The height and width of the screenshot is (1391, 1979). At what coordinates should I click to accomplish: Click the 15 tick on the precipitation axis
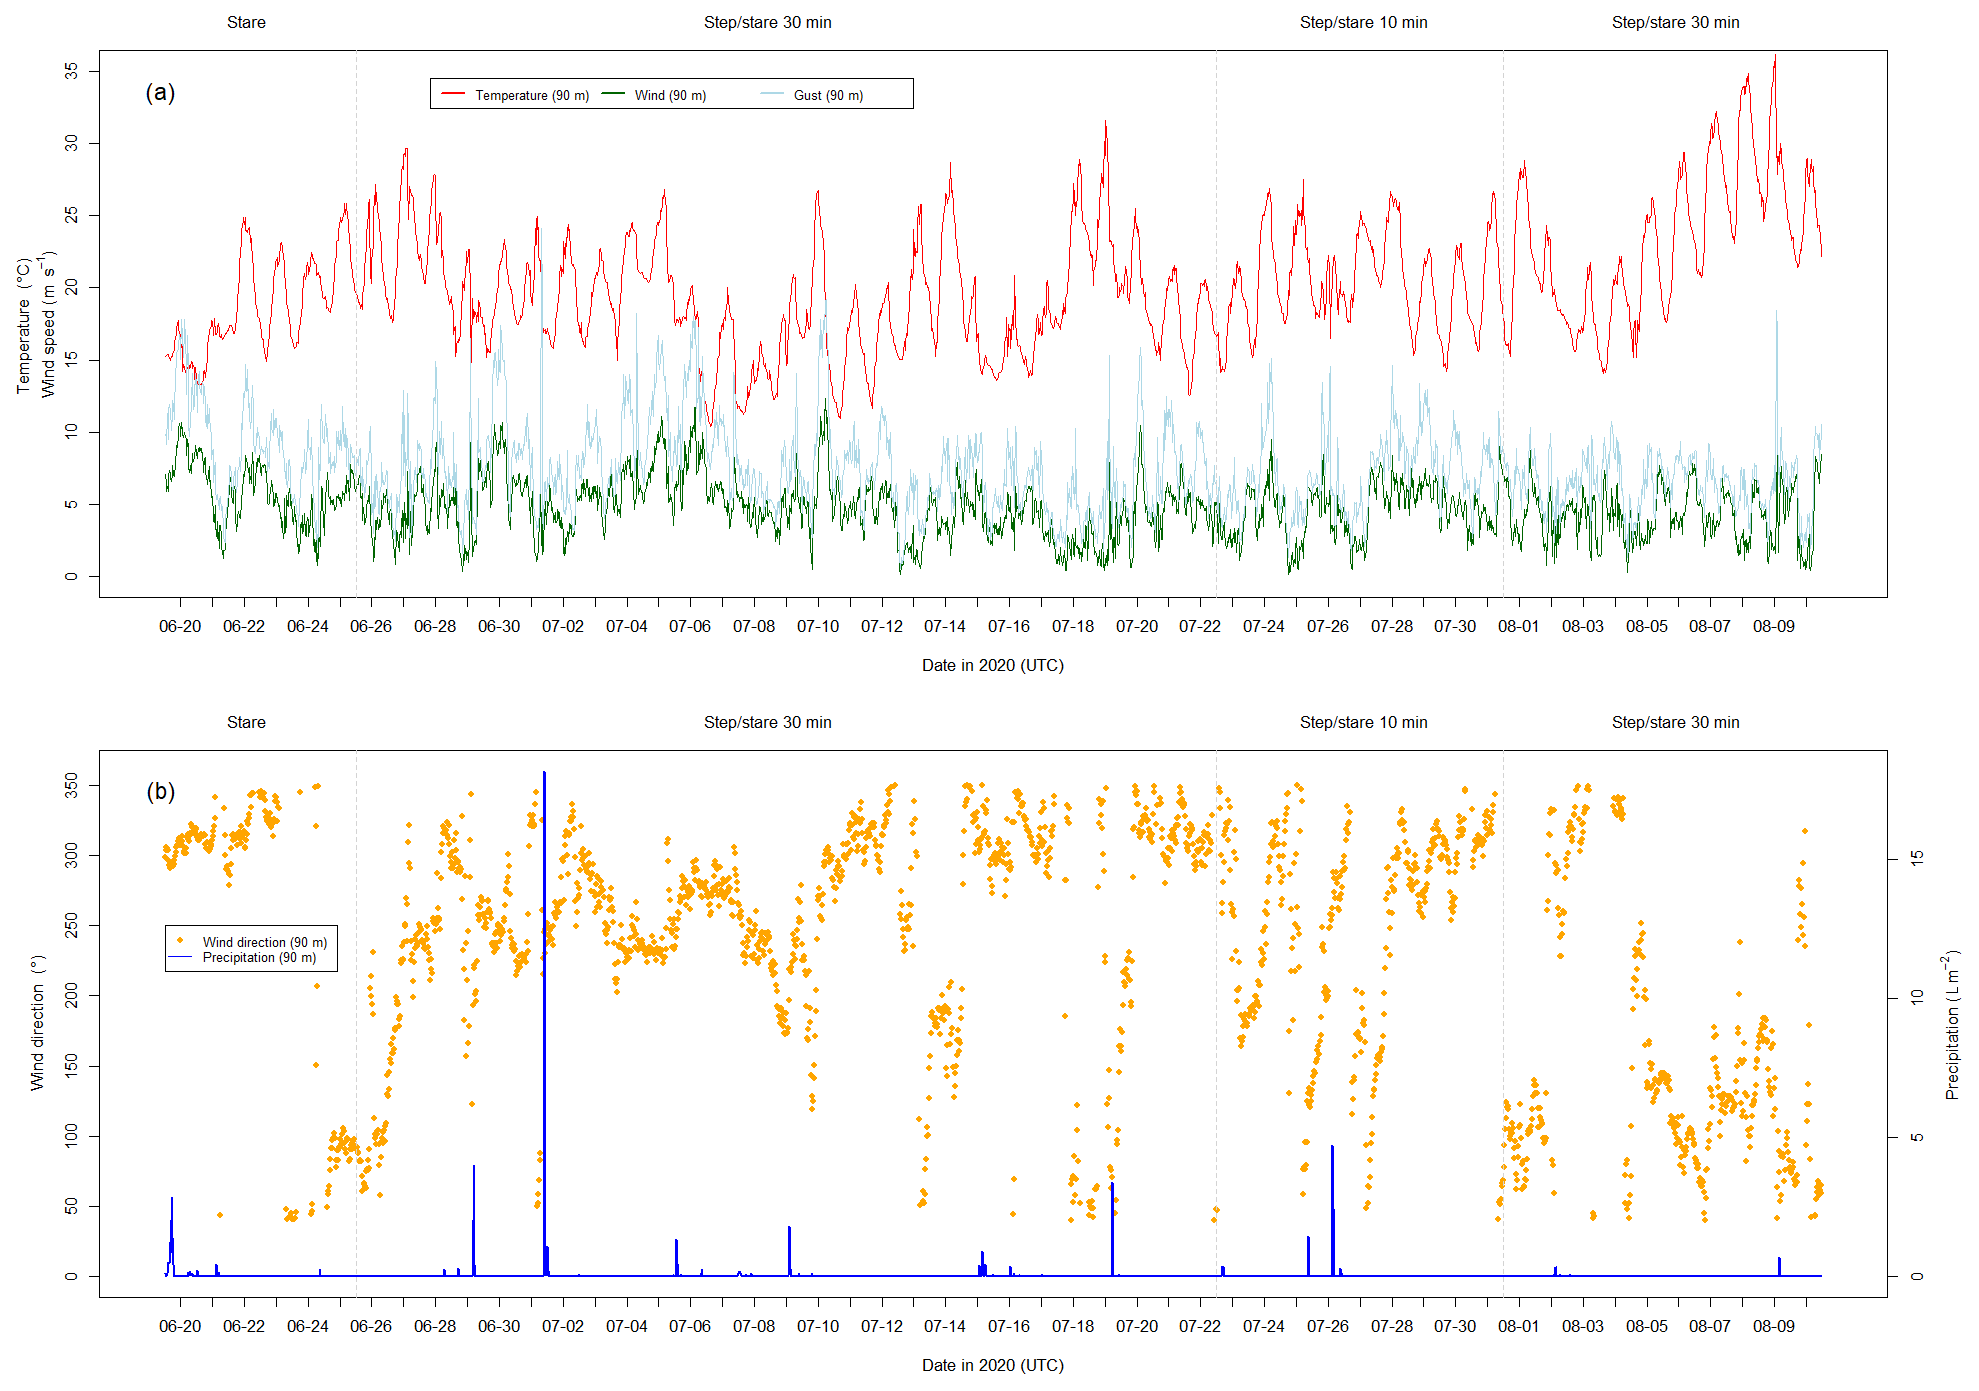tap(1916, 857)
